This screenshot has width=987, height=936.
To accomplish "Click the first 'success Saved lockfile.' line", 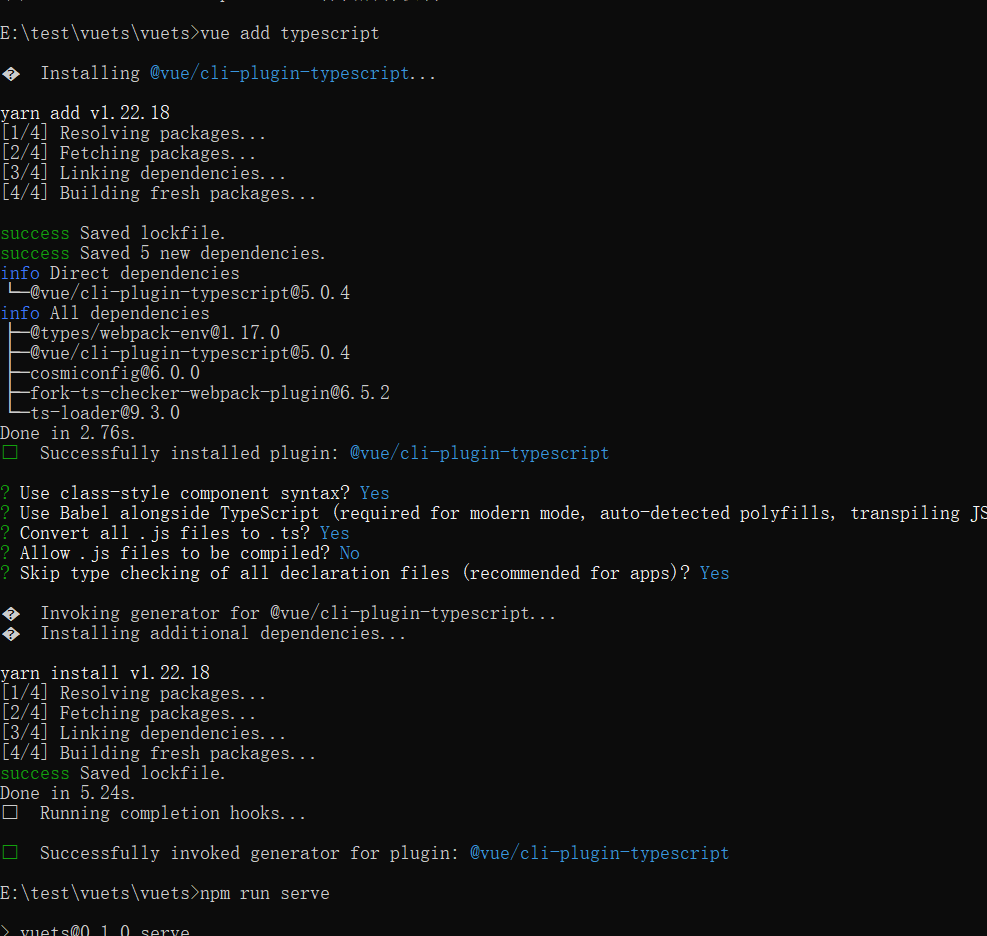I will pyautogui.click(x=113, y=233).
